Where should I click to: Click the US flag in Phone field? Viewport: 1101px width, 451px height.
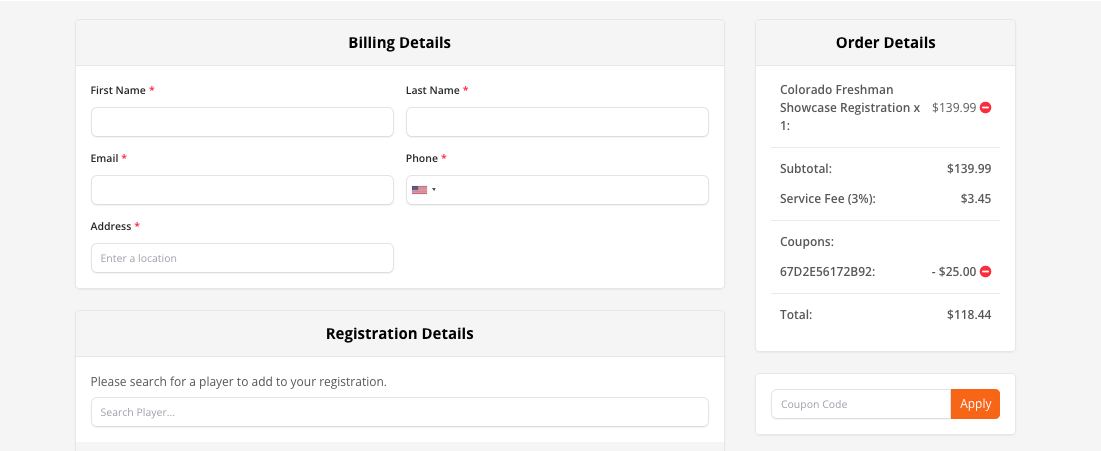click(x=419, y=190)
